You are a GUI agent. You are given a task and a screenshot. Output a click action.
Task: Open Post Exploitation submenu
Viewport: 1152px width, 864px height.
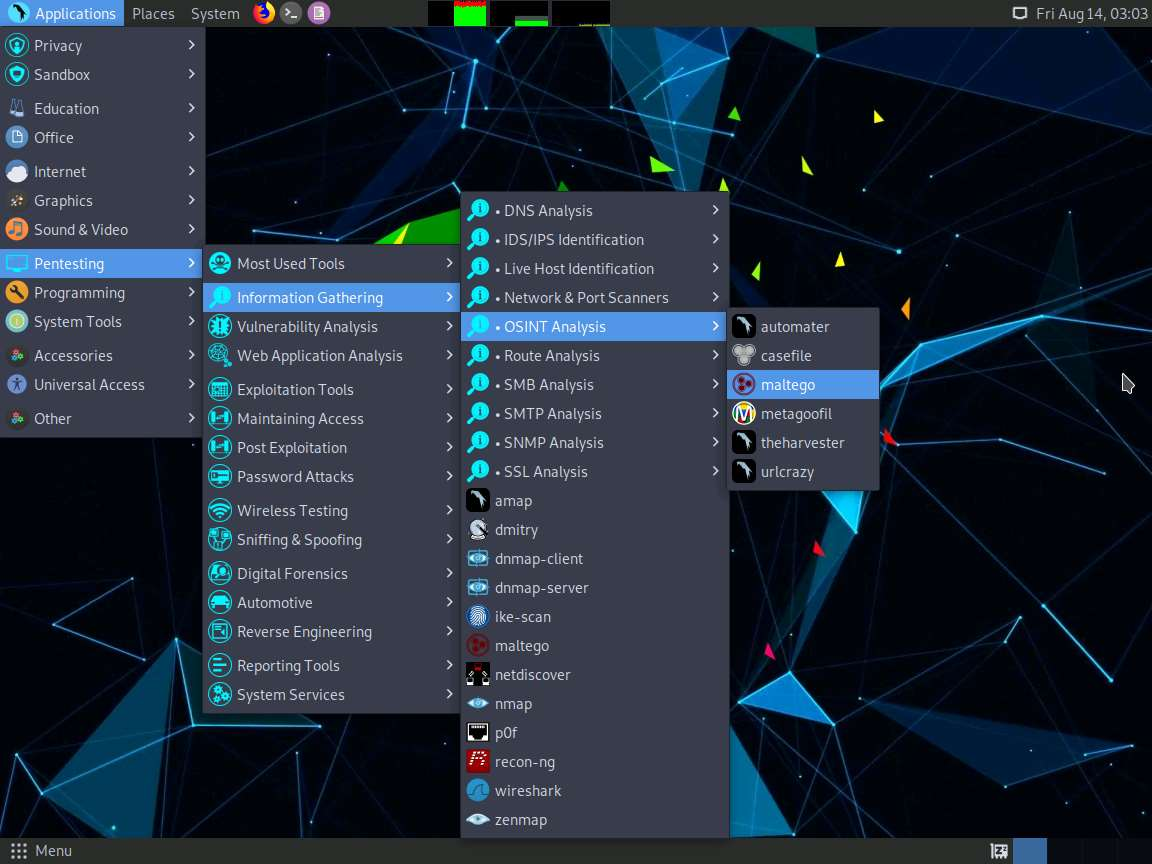331,447
